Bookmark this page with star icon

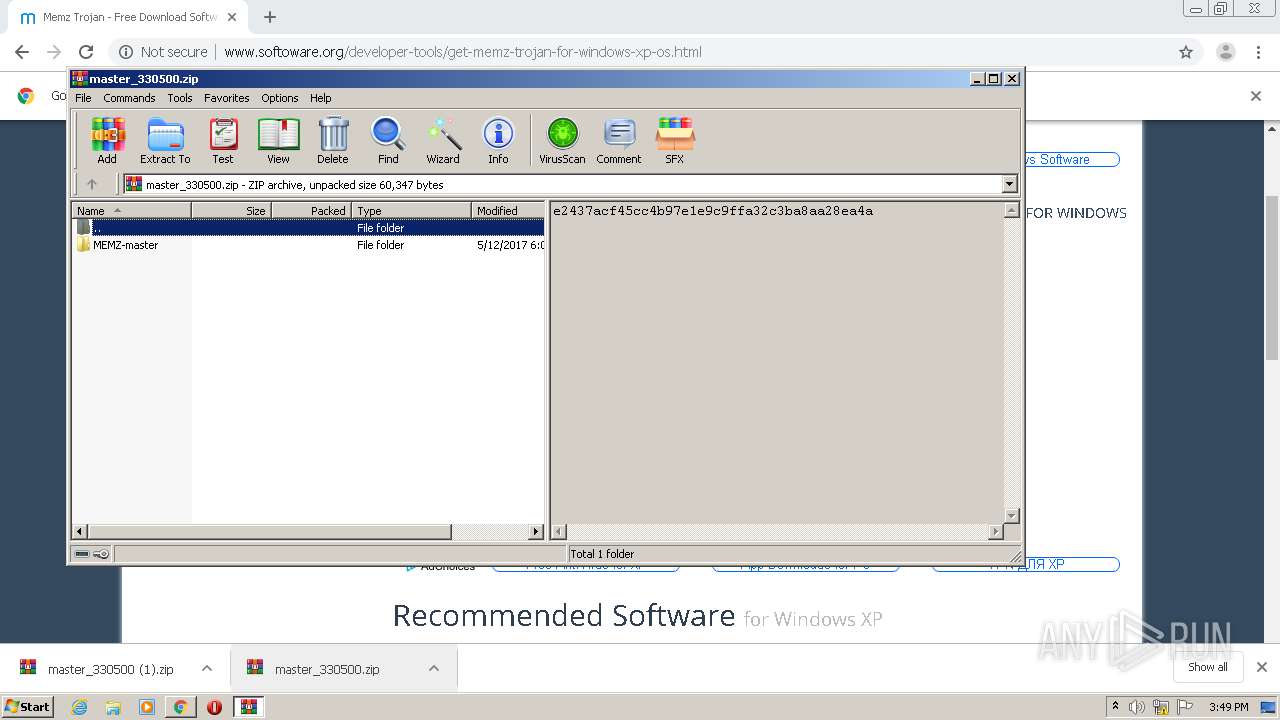tap(1186, 52)
